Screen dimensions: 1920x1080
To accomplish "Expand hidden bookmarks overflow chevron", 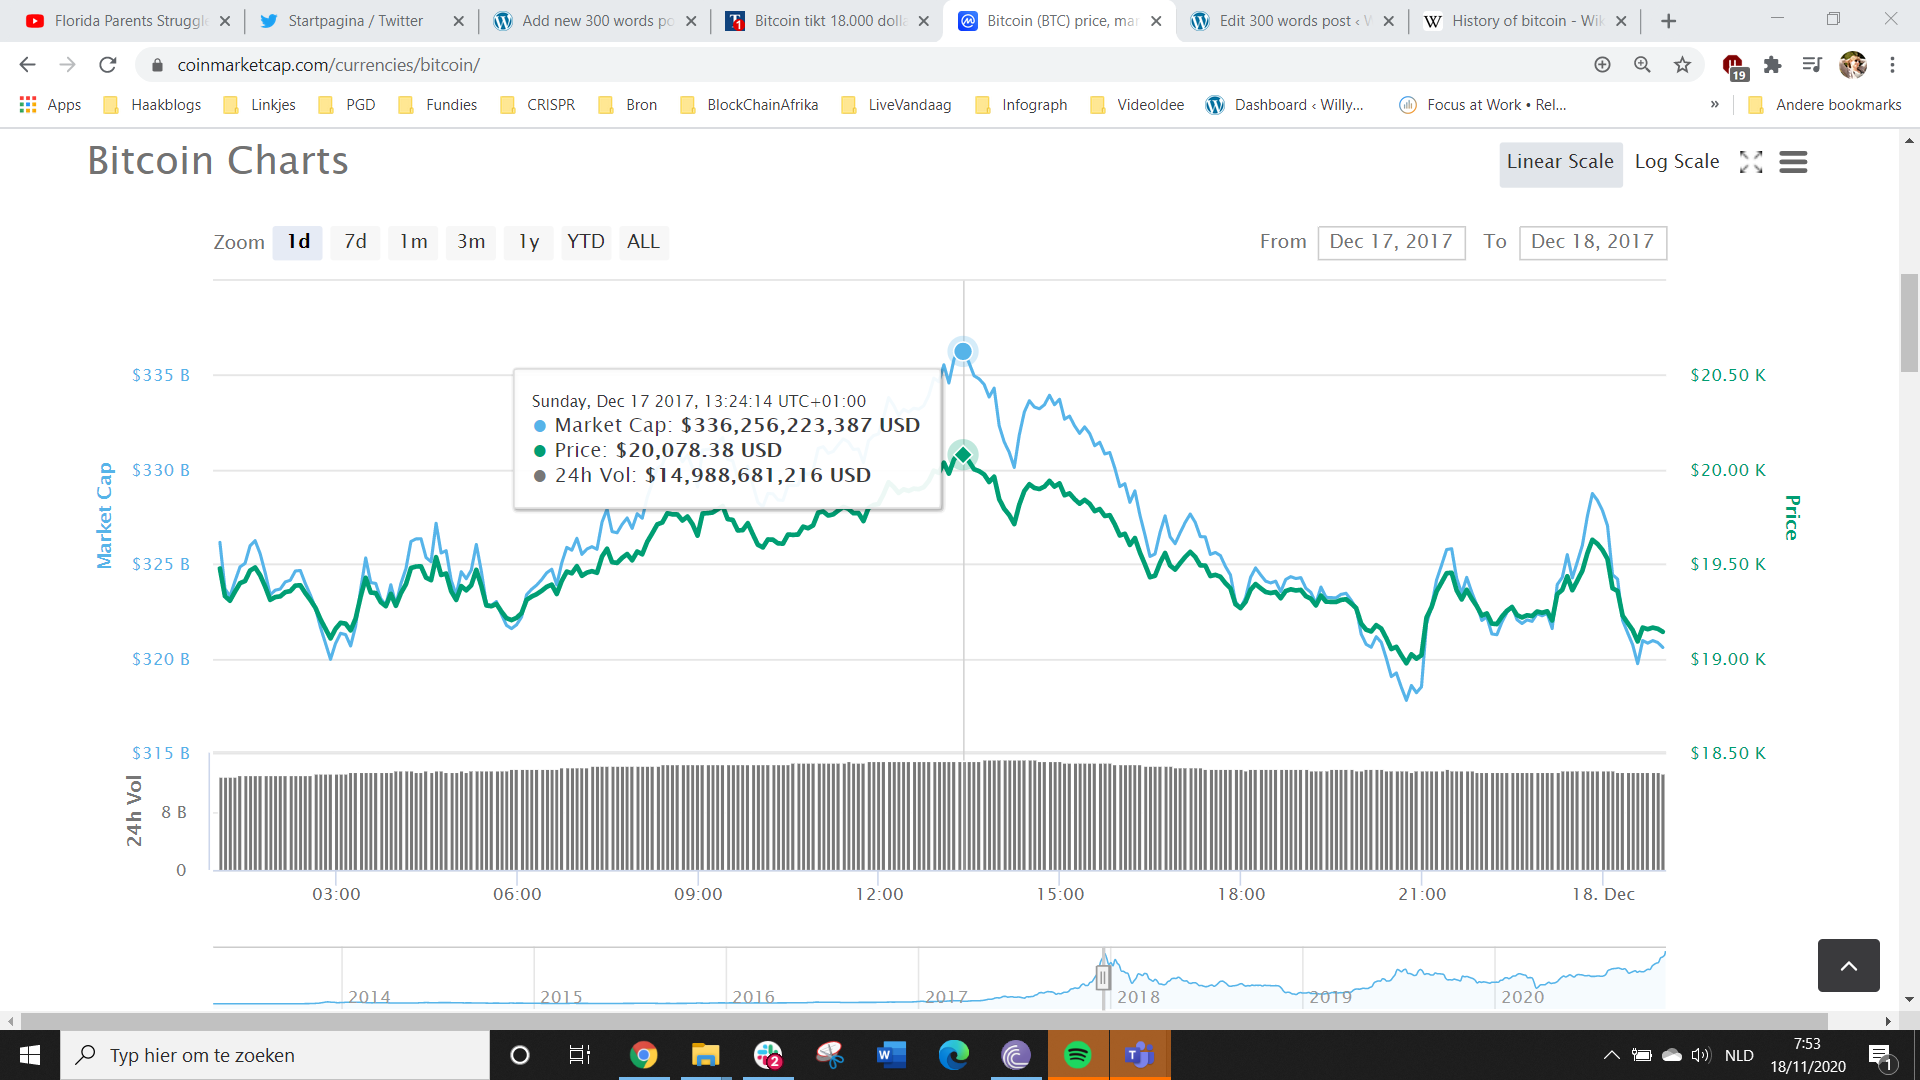I will click(1714, 105).
